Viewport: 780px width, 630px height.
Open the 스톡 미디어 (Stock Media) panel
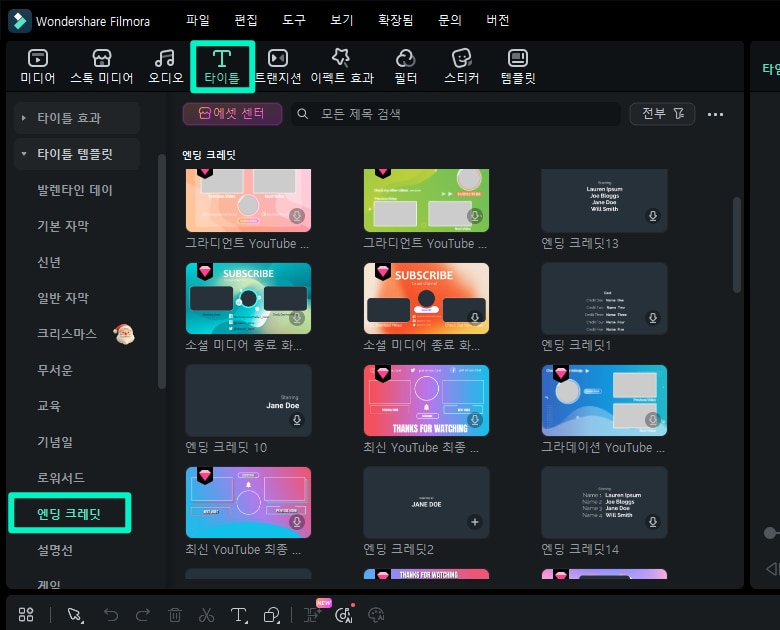[x=101, y=66]
